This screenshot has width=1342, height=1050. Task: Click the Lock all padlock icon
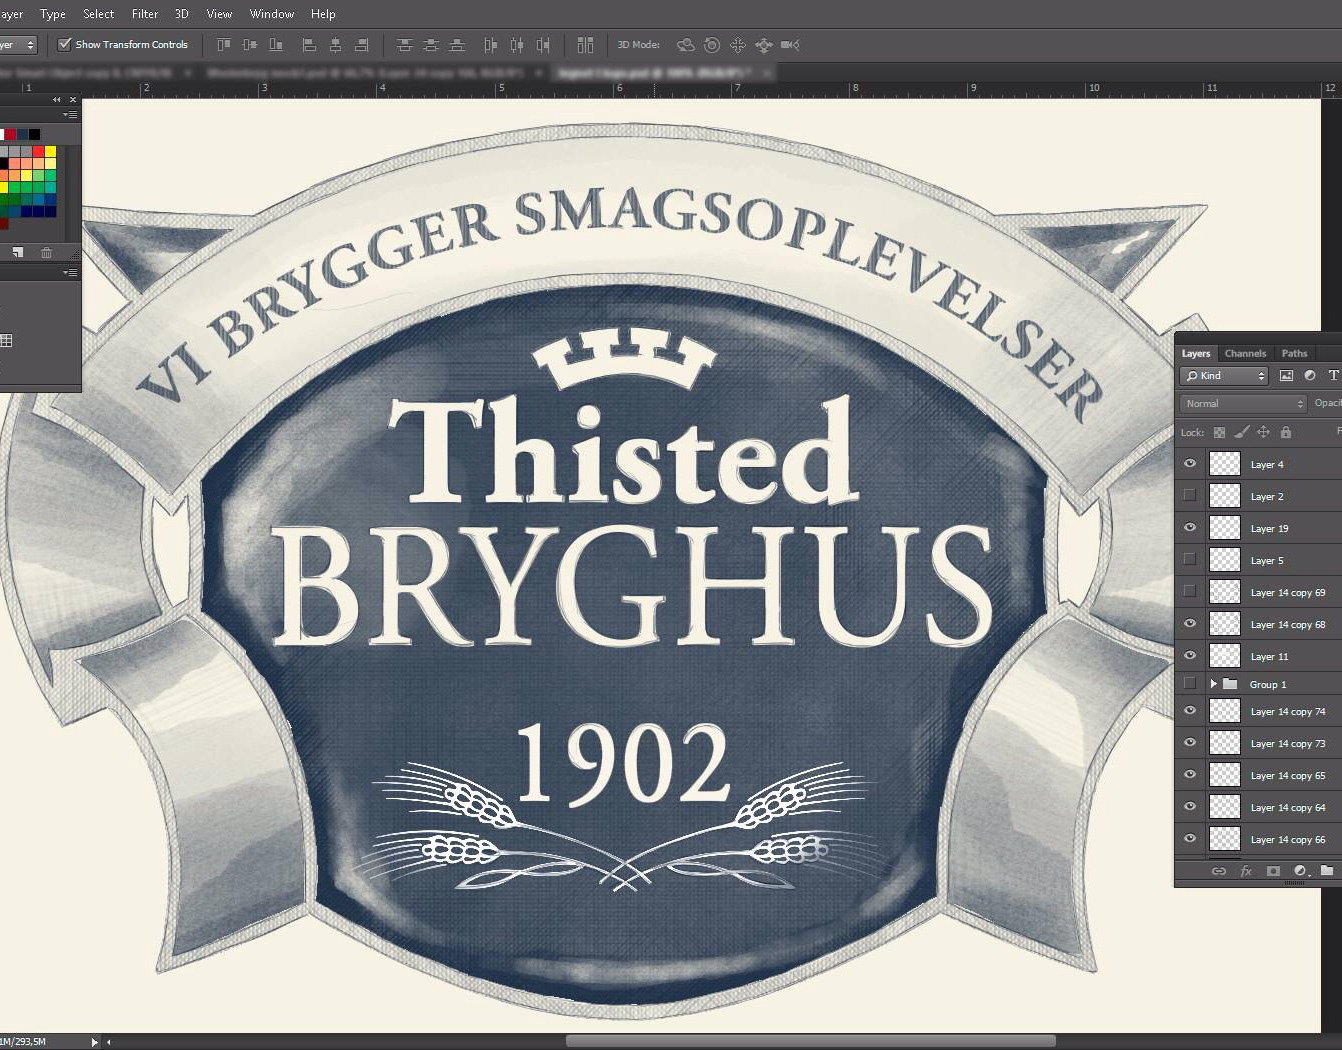coord(1286,433)
